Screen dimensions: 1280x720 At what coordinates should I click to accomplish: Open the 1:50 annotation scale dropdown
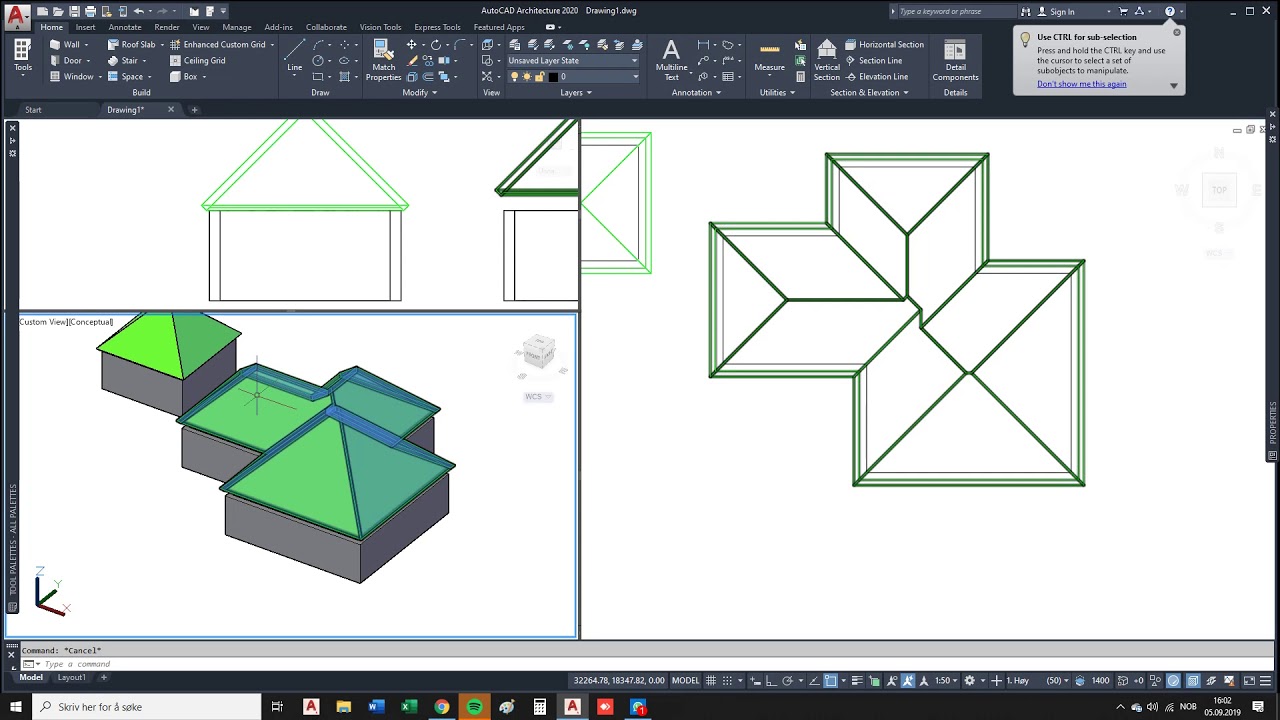[946, 681]
